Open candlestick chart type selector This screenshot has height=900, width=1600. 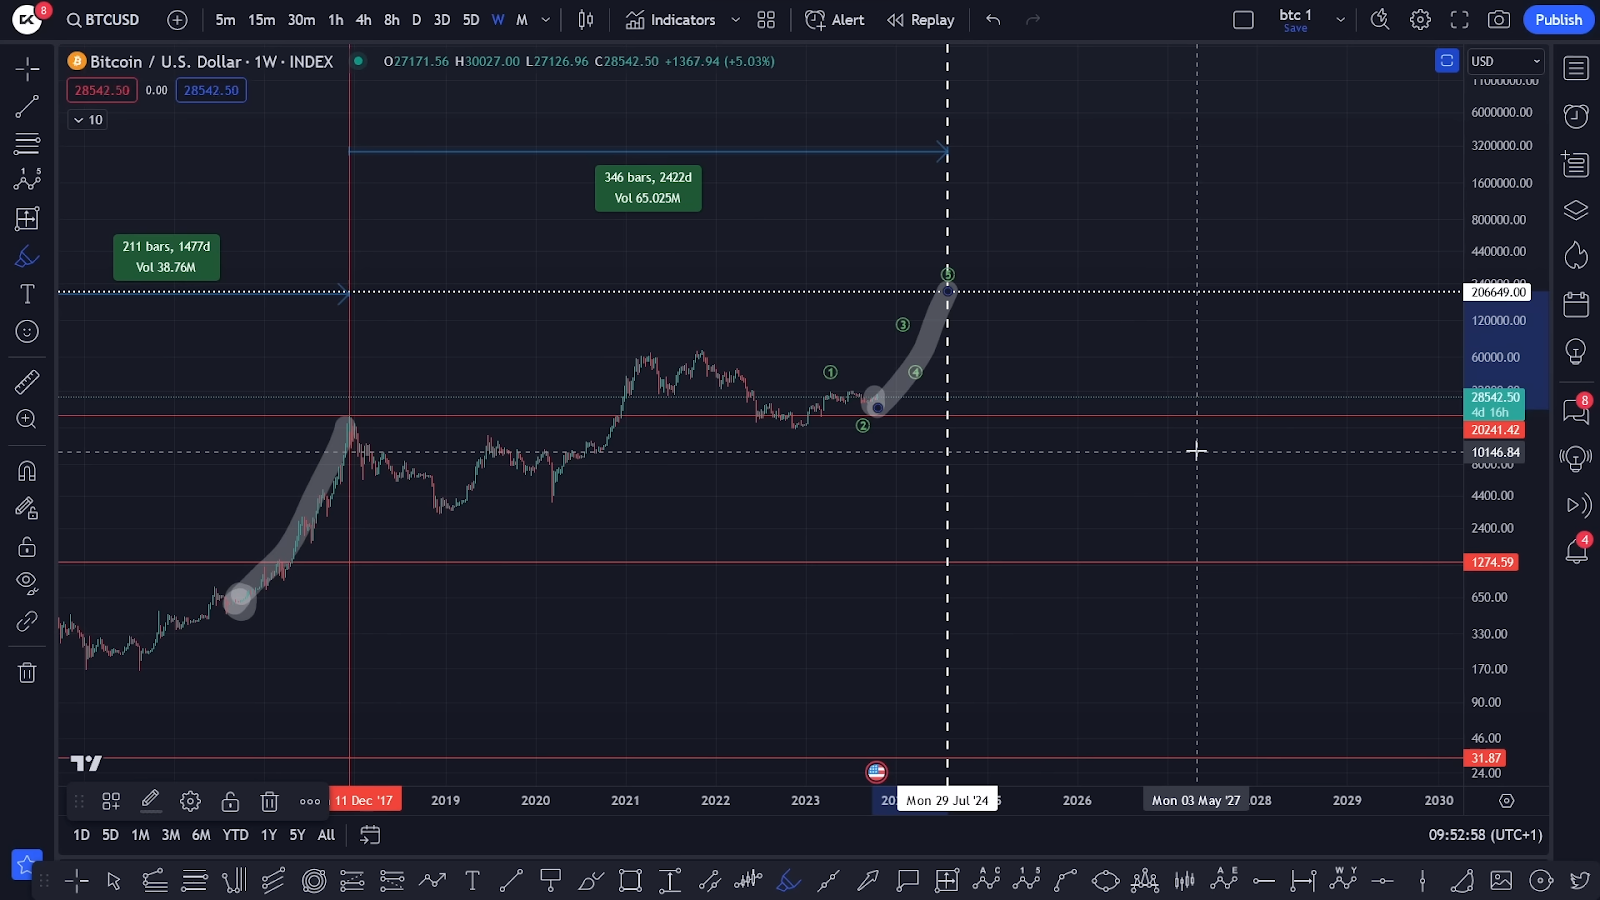[x=586, y=20]
